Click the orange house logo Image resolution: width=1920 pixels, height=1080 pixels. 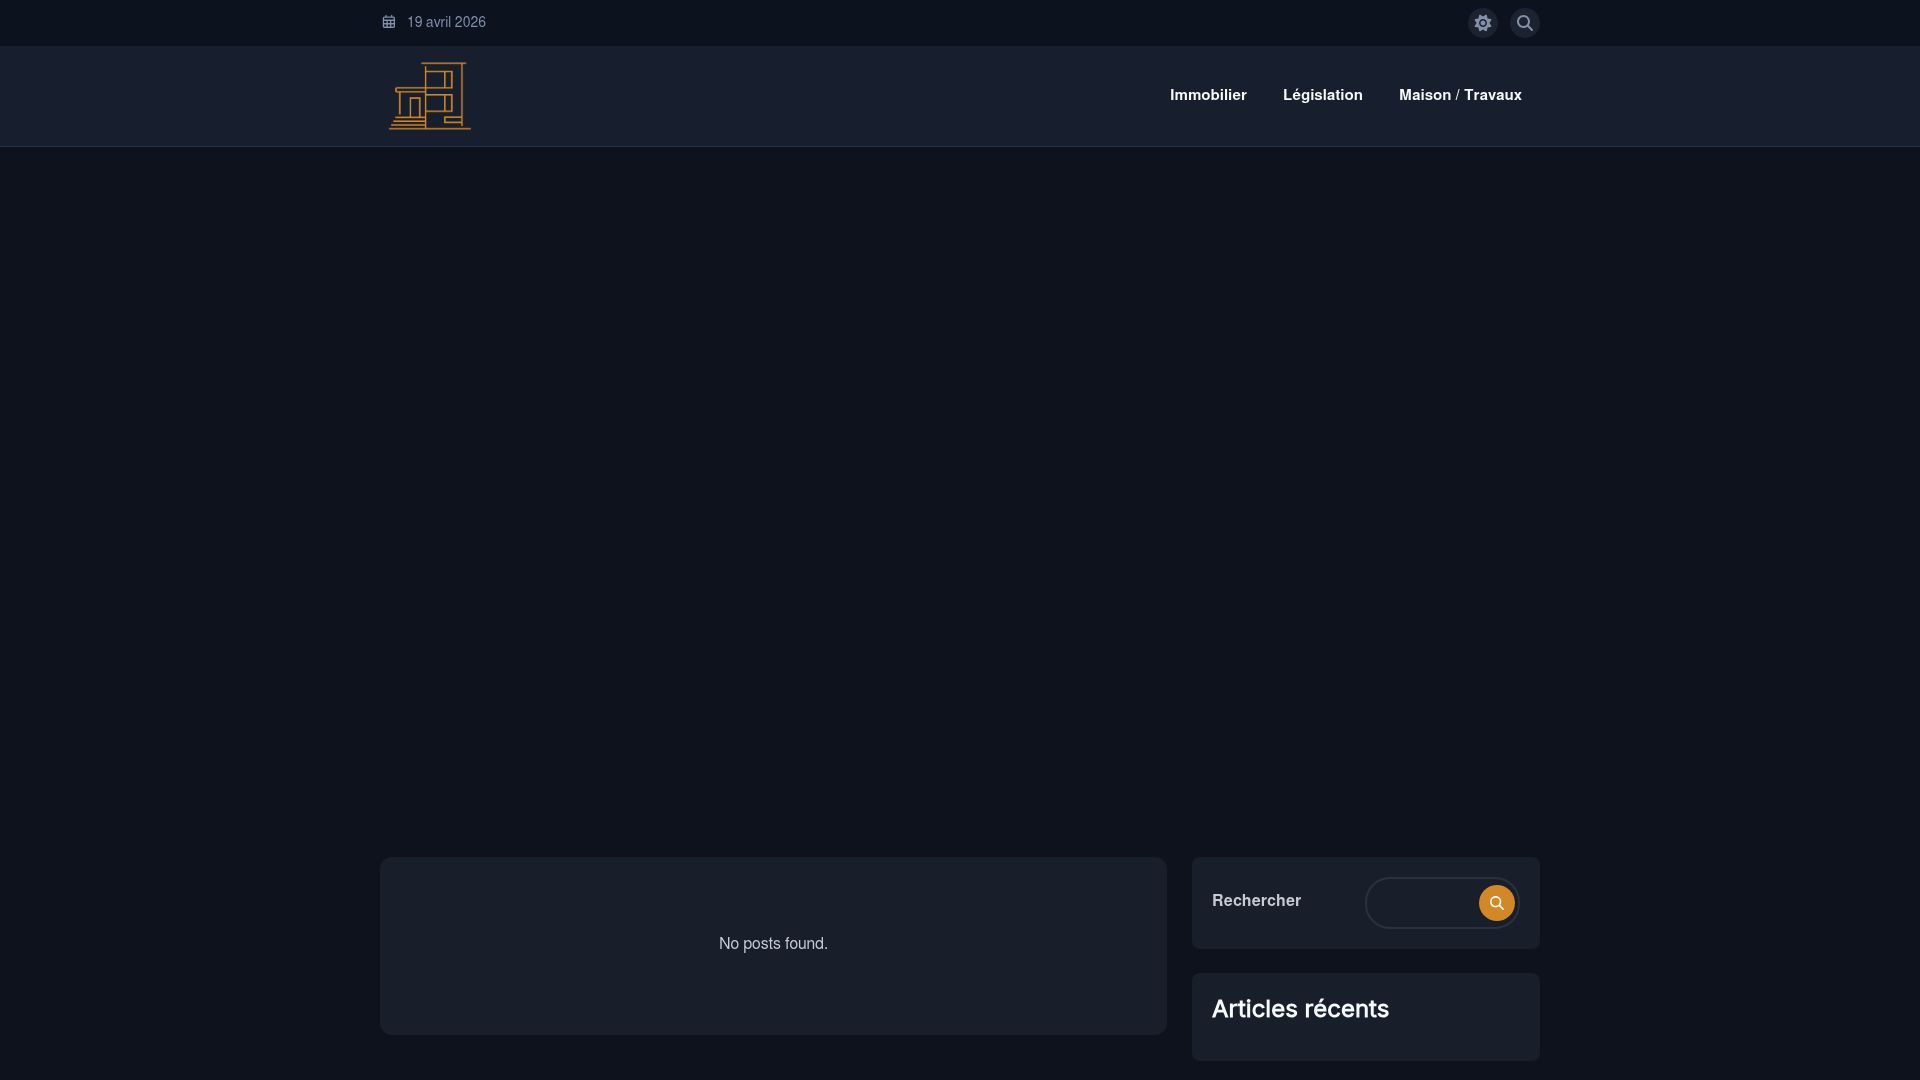click(430, 96)
